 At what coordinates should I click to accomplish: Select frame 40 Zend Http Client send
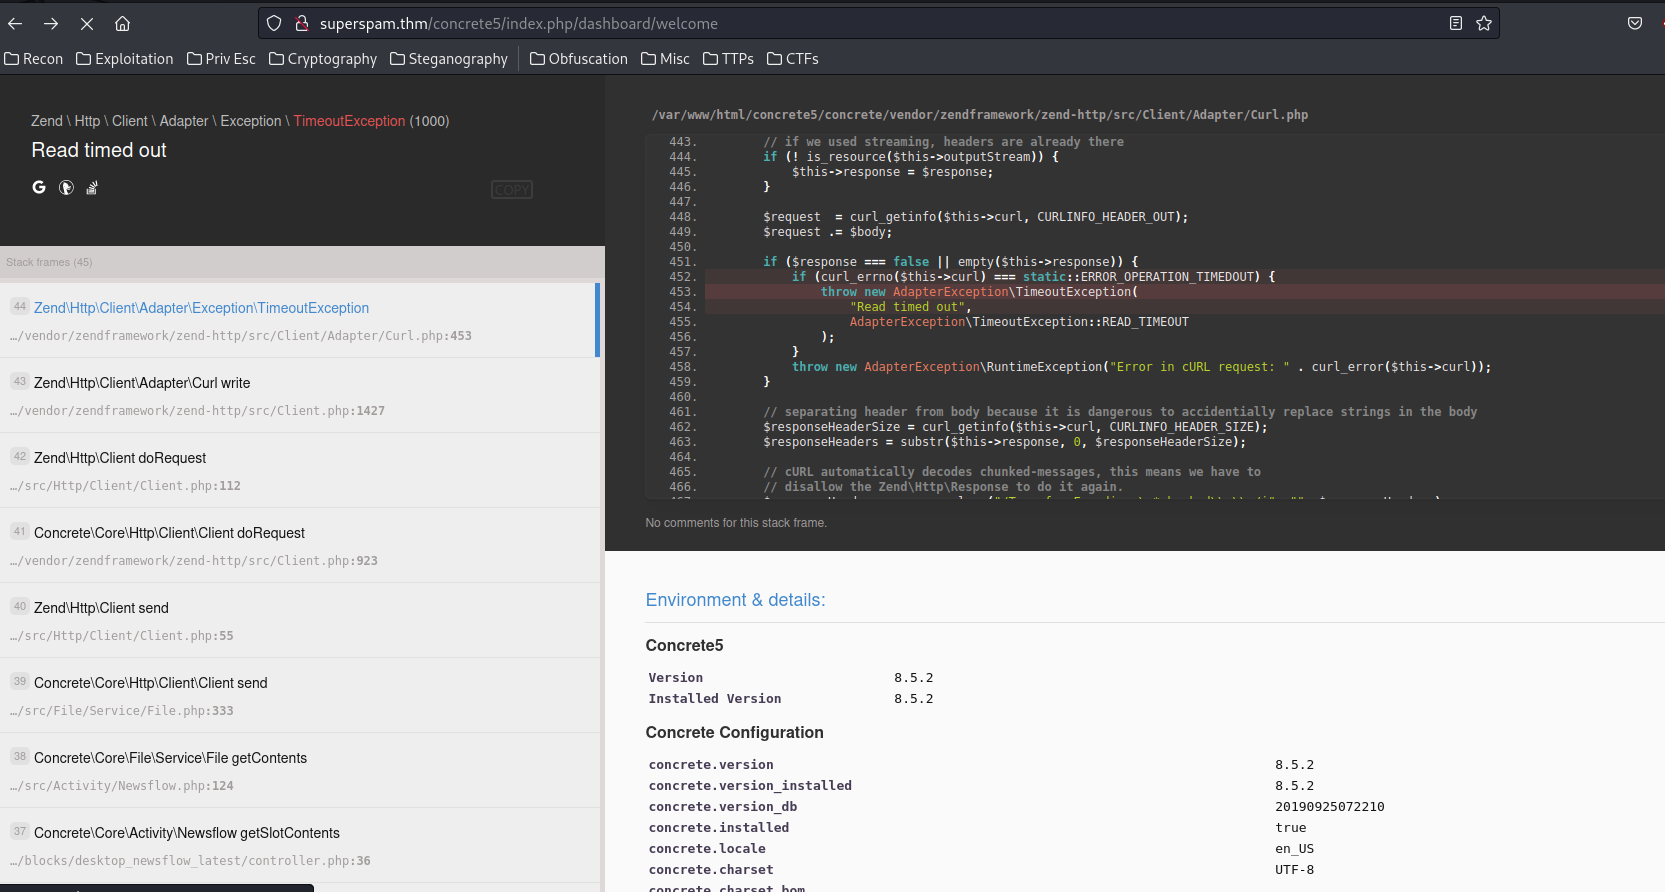(x=300, y=620)
